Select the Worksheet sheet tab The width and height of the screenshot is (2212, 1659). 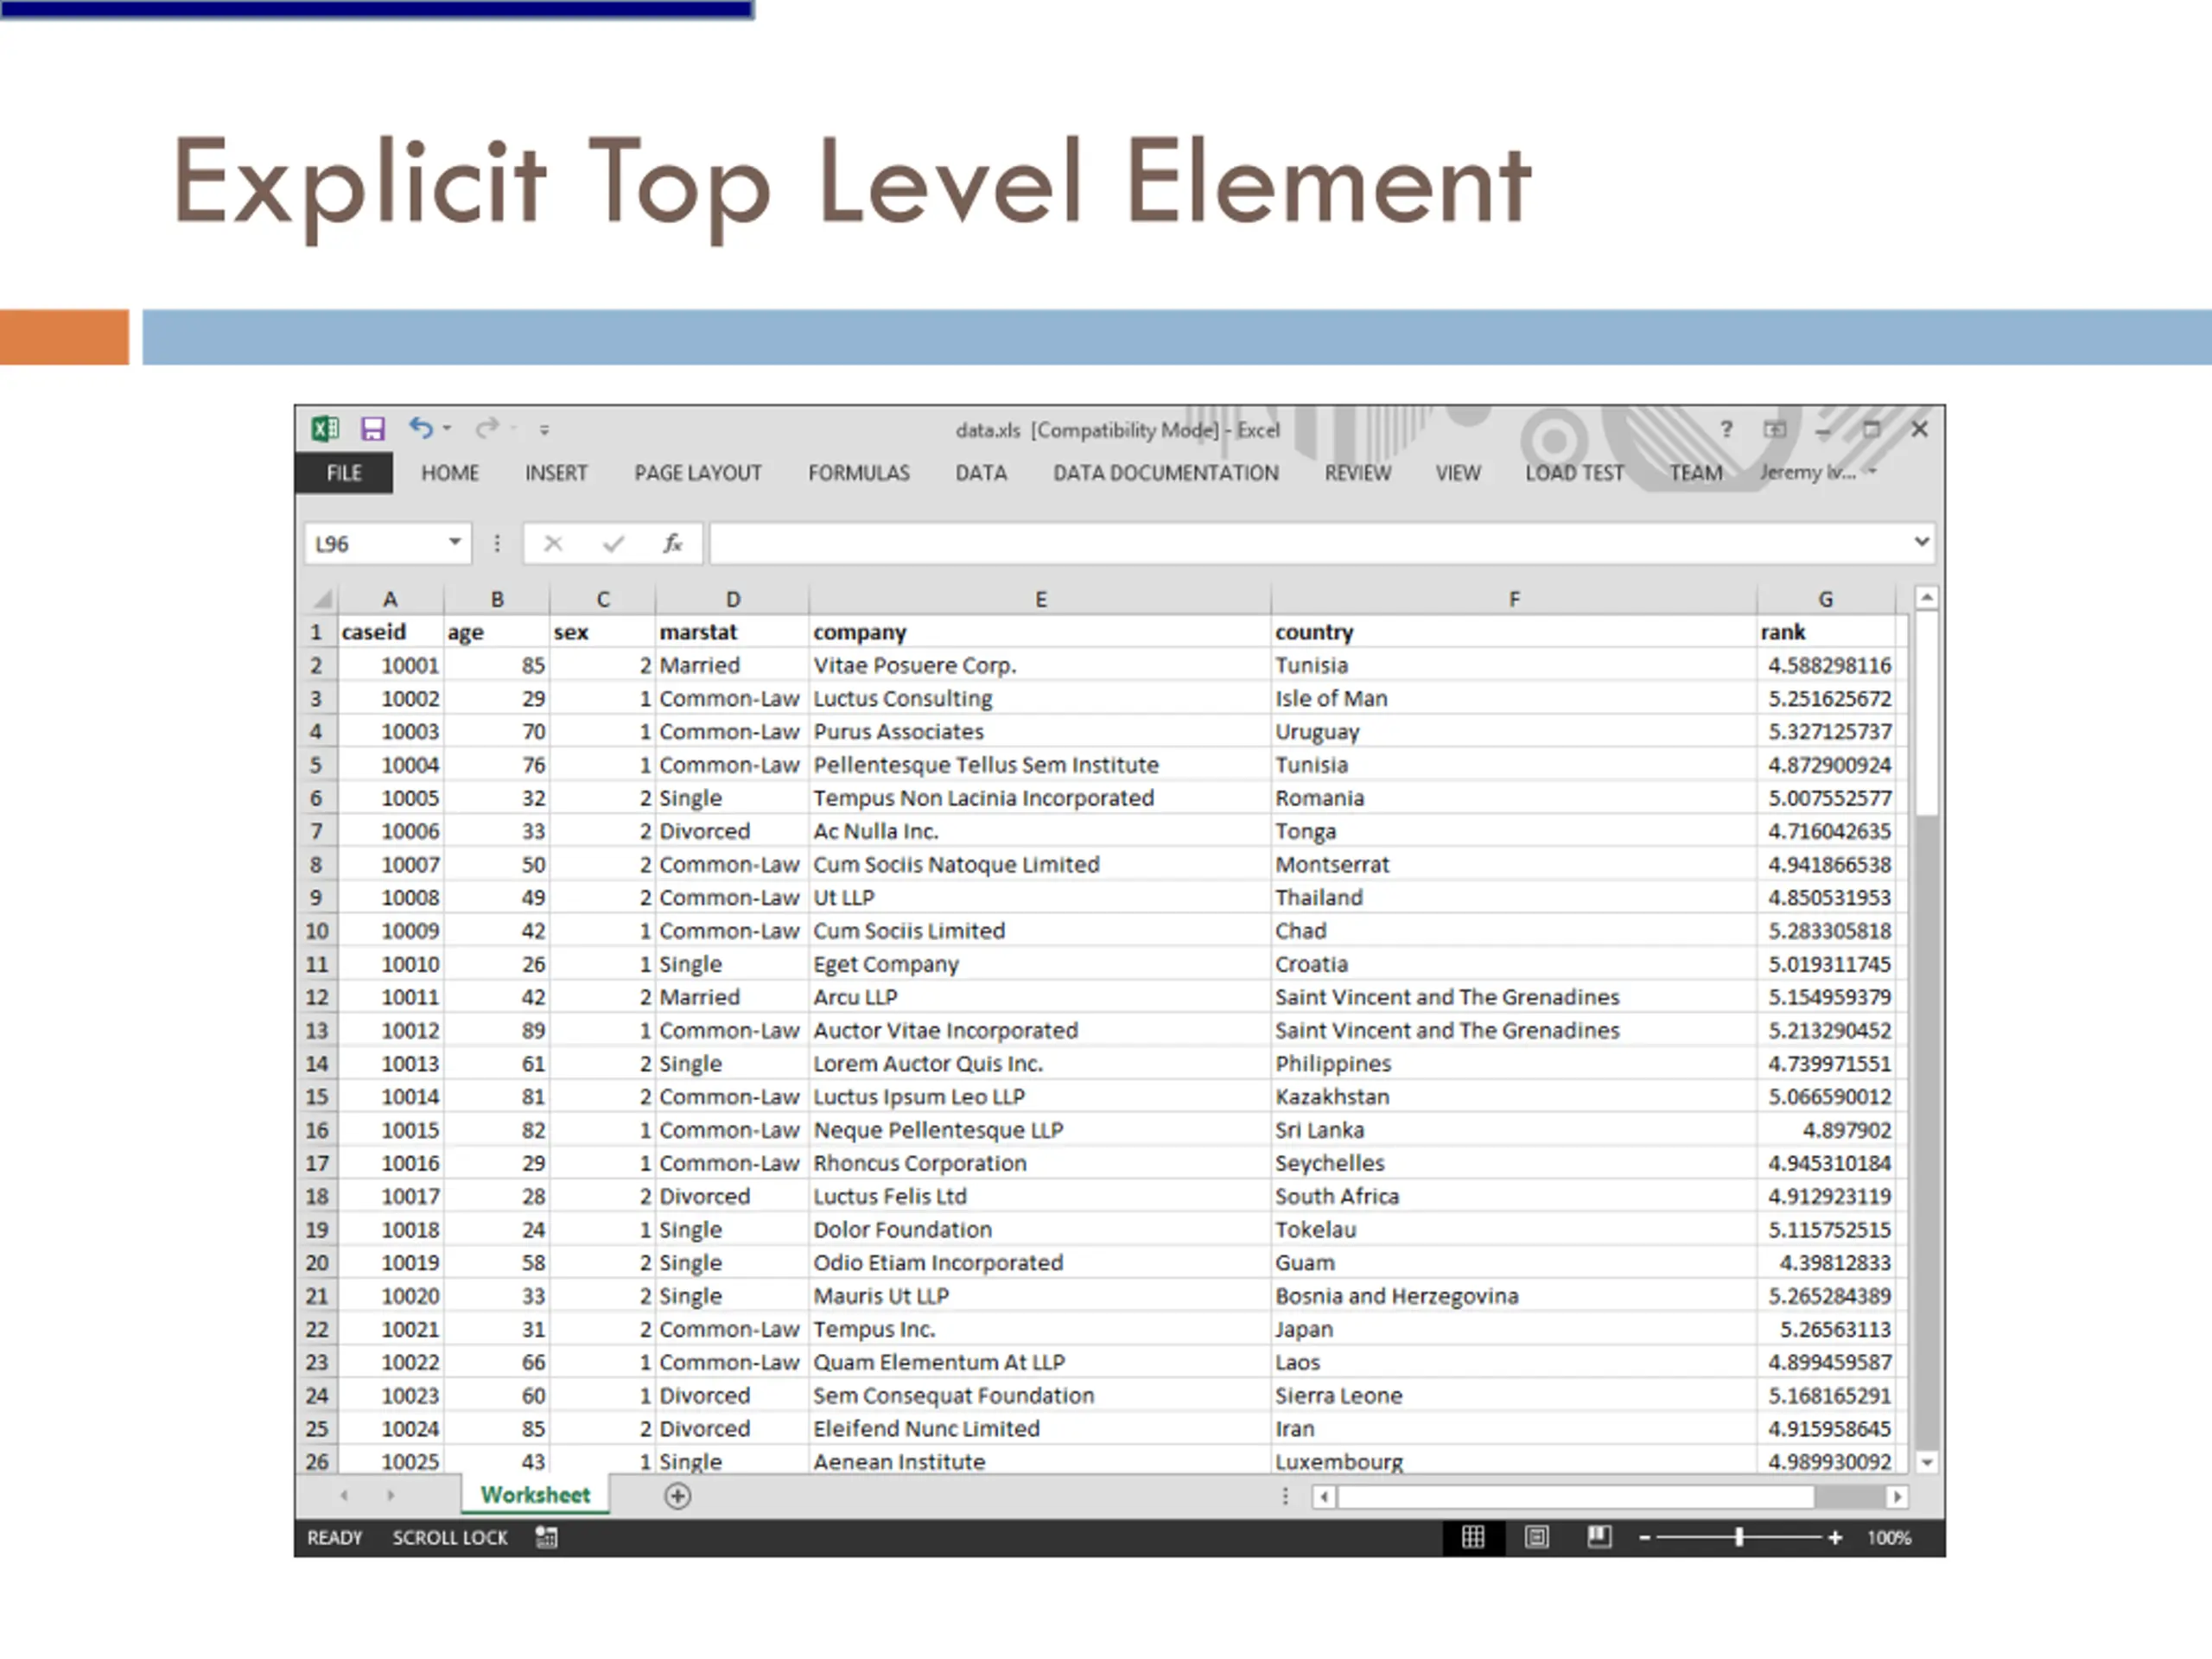(x=535, y=1495)
